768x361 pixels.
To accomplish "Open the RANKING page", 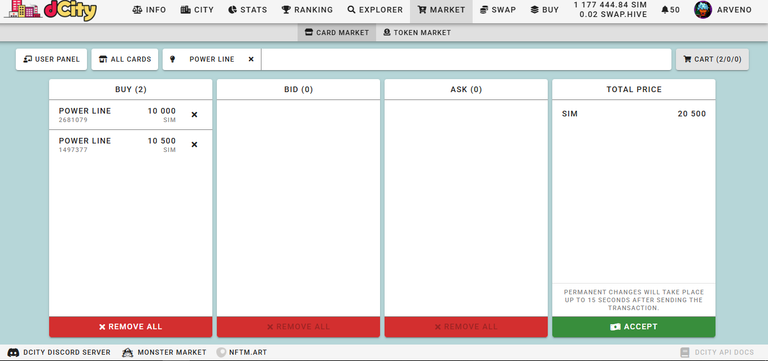I will 307,10.
